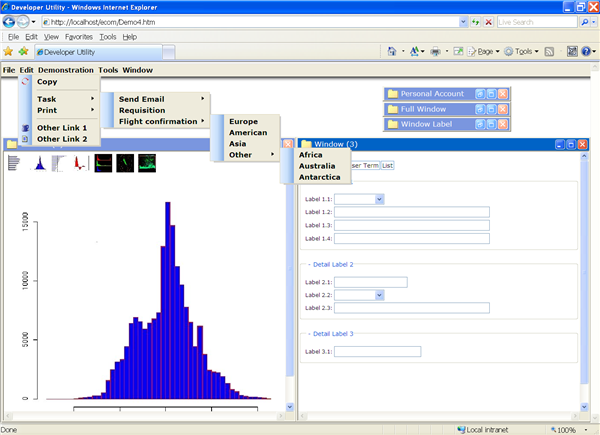The height and width of the screenshot is (435, 600).
Task: Click the Window (3) folder icon
Action: click(x=306, y=144)
